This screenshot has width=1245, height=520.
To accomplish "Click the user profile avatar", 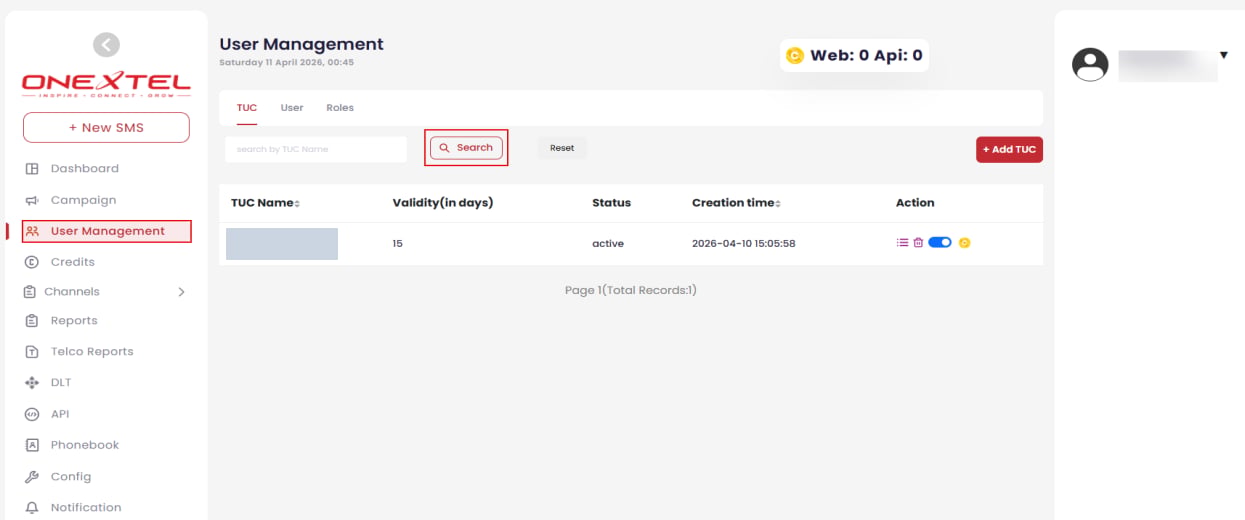I will pos(1090,65).
